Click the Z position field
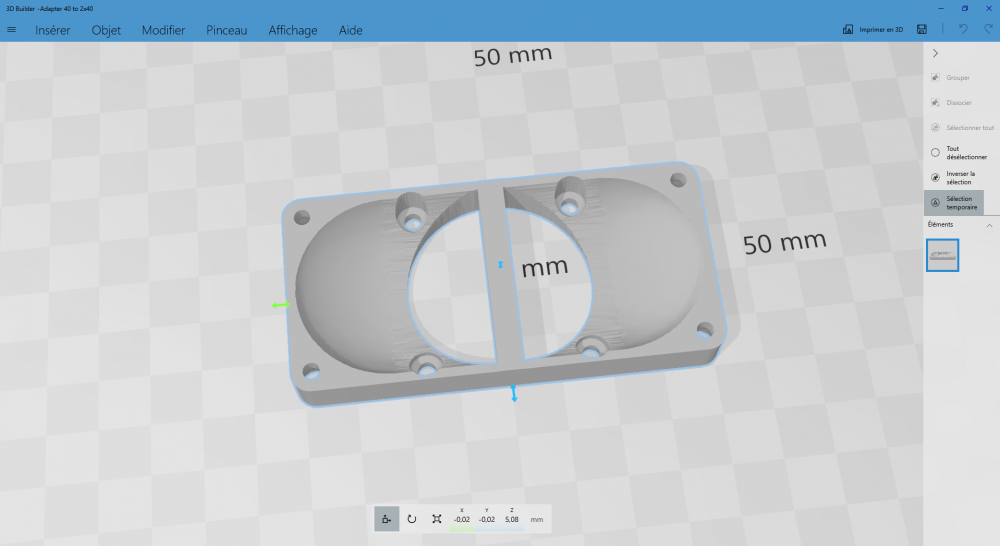This screenshot has width=1000, height=546. tap(511, 518)
